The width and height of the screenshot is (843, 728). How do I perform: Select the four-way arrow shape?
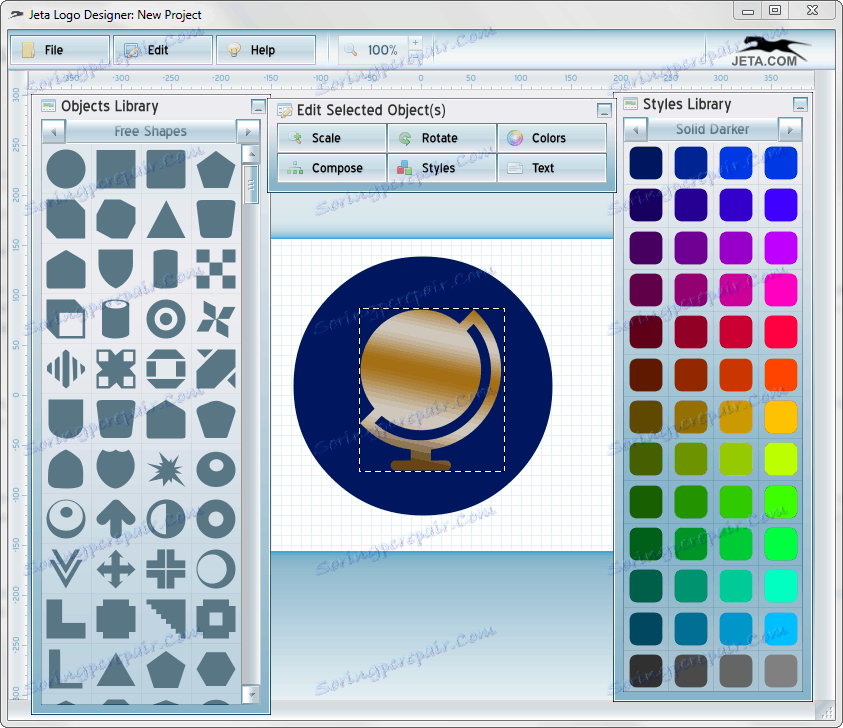(116, 568)
